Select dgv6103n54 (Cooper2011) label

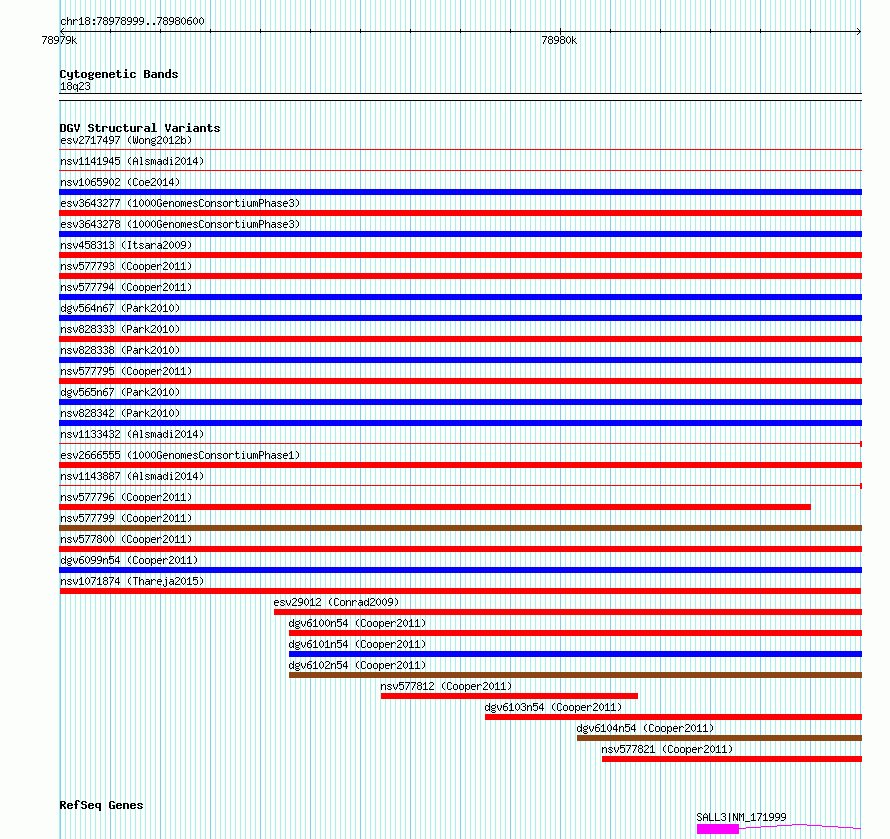tap(553, 707)
